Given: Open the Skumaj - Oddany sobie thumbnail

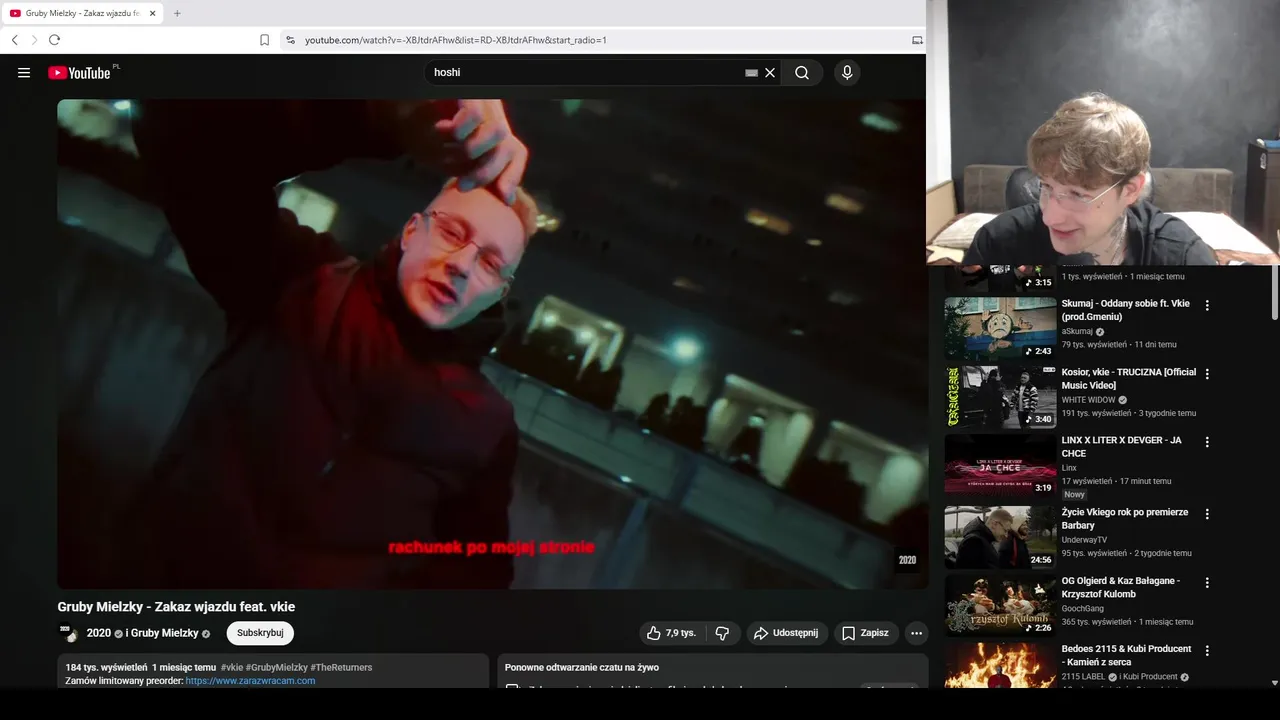Looking at the screenshot, I should [x=1000, y=328].
